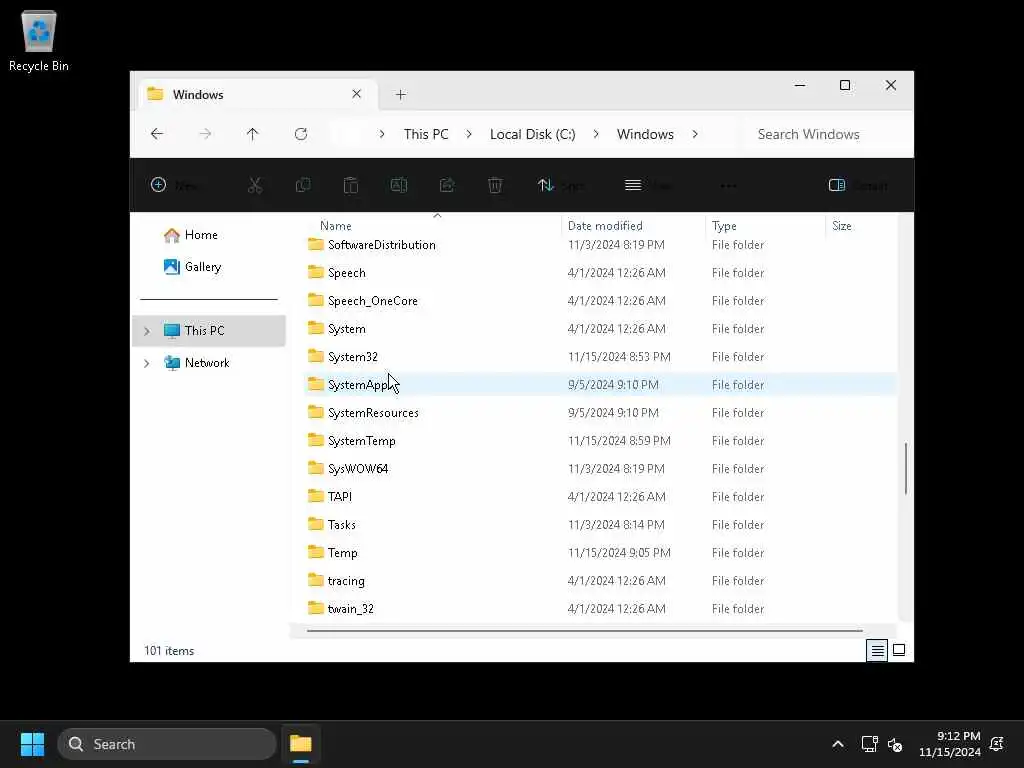Click the Forward navigation arrow
This screenshot has width=1024, height=768.
[x=205, y=134]
